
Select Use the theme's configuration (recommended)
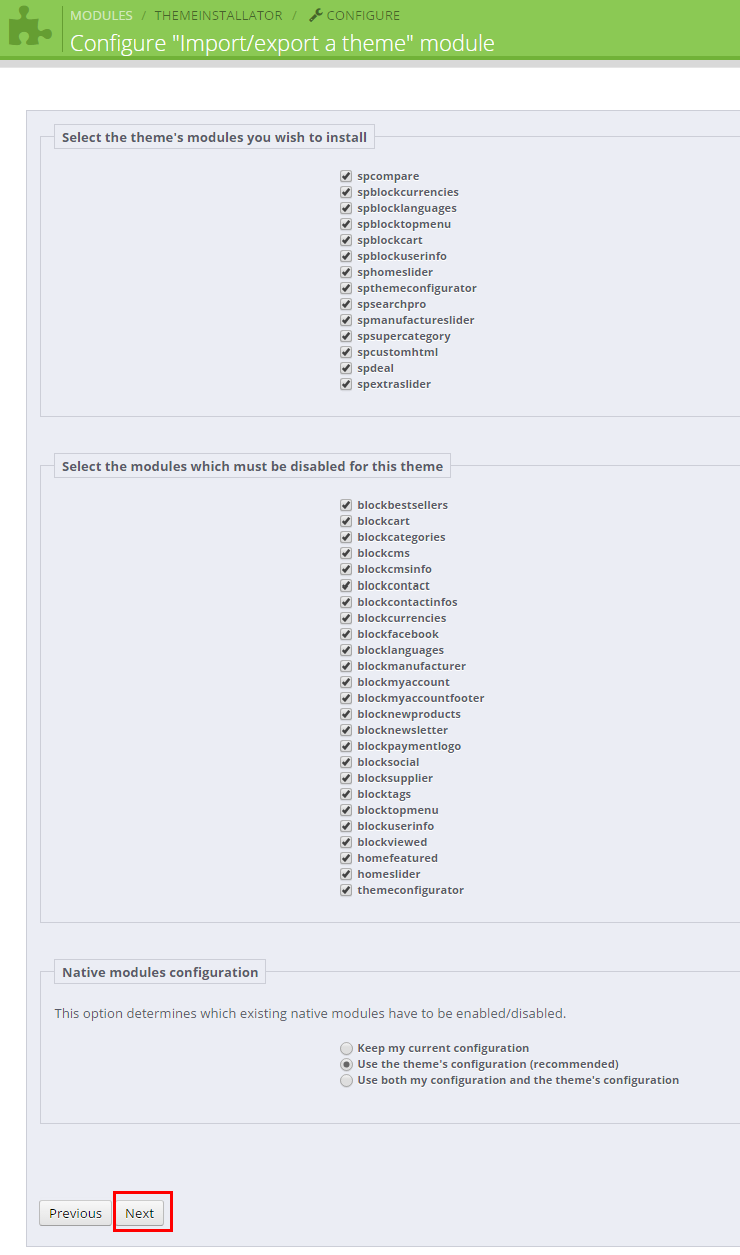tap(346, 1064)
